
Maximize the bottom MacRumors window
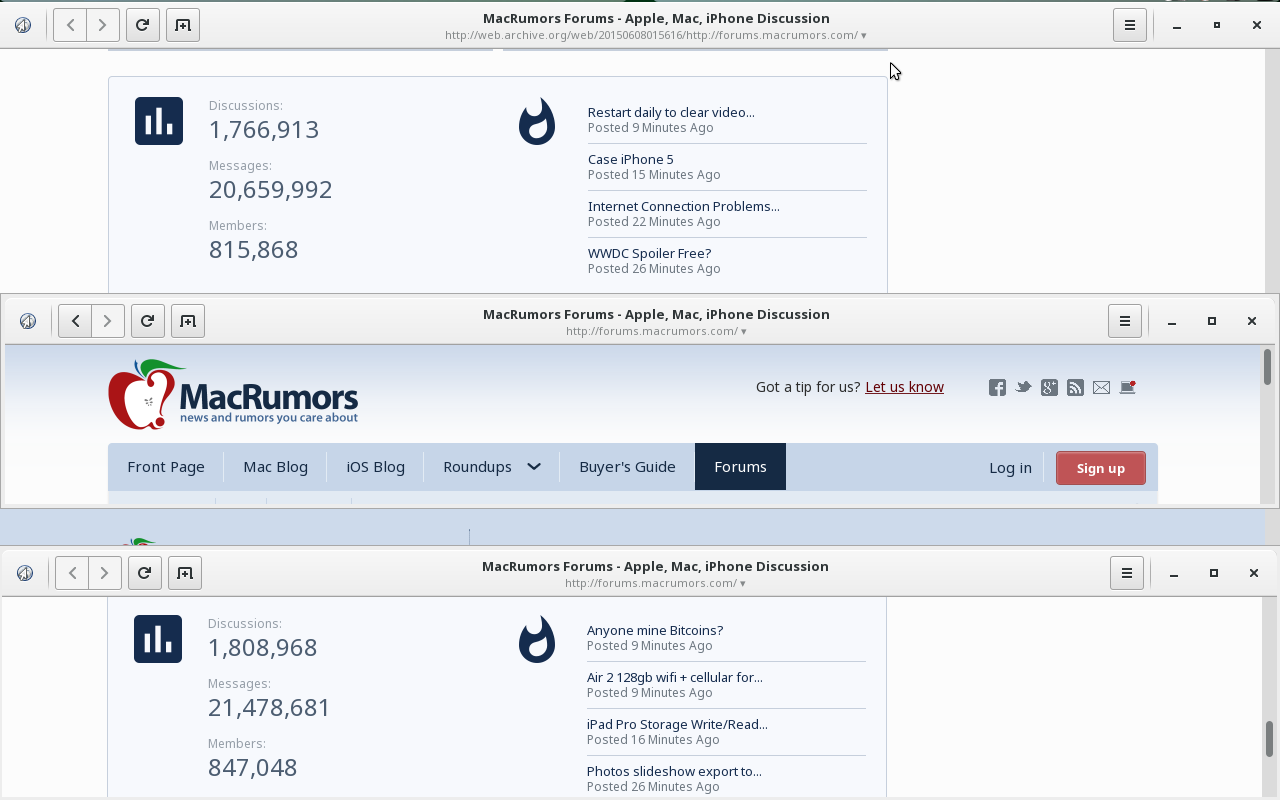coord(1214,573)
